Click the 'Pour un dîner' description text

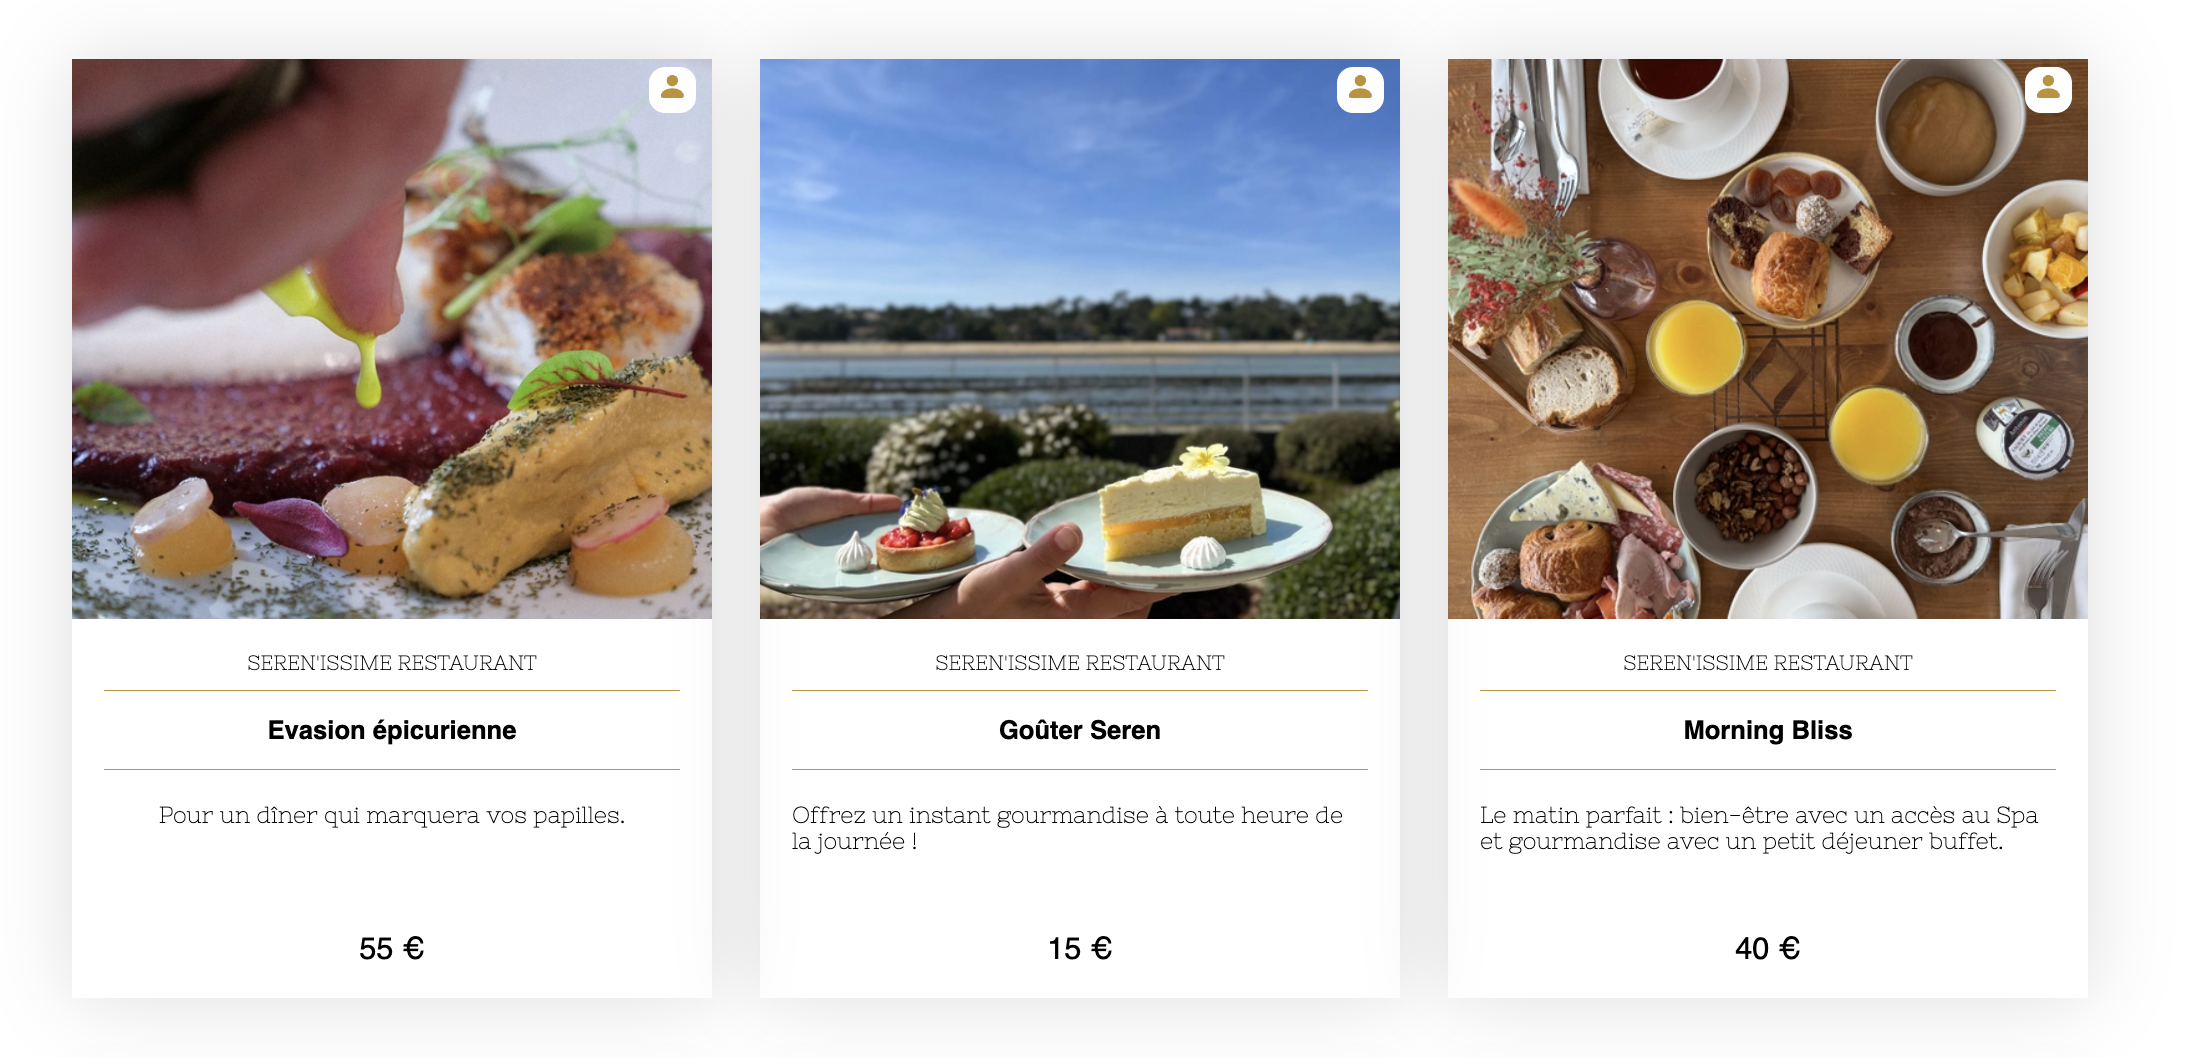pyautogui.click(x=392, y=815)
